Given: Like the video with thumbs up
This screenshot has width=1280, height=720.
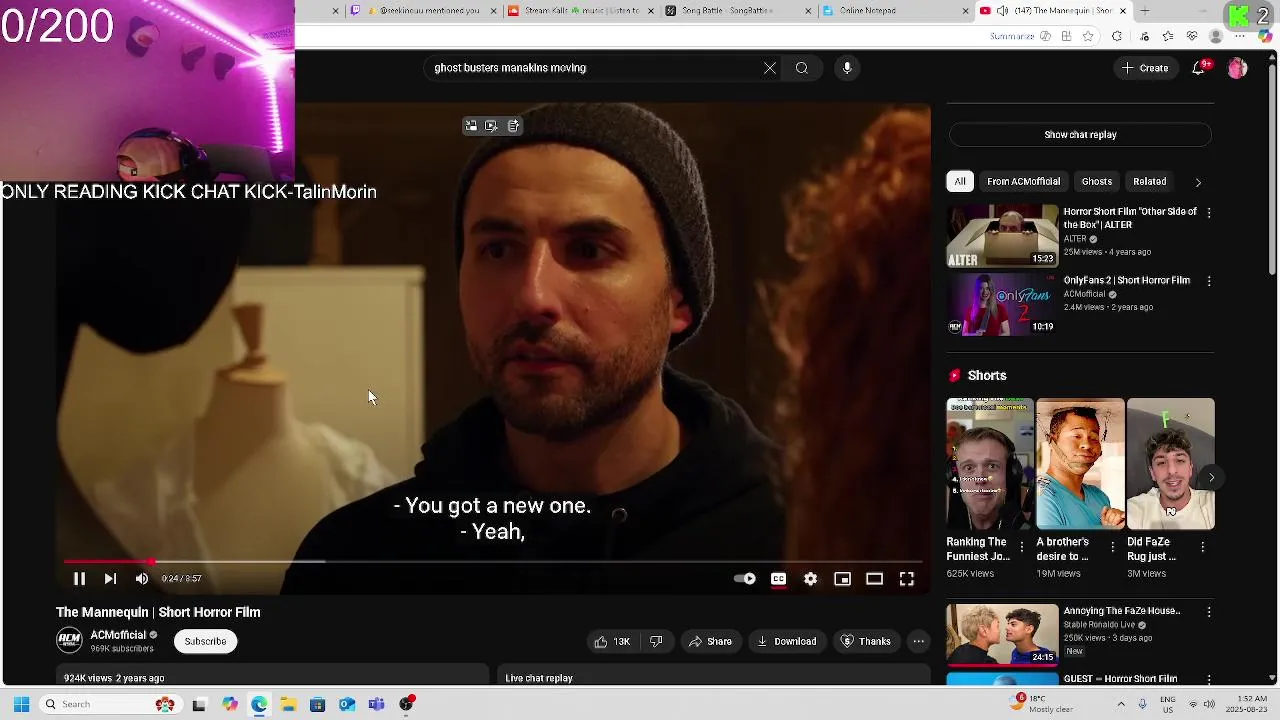Looking at the screenshot, I should click(x=612, y=641).
